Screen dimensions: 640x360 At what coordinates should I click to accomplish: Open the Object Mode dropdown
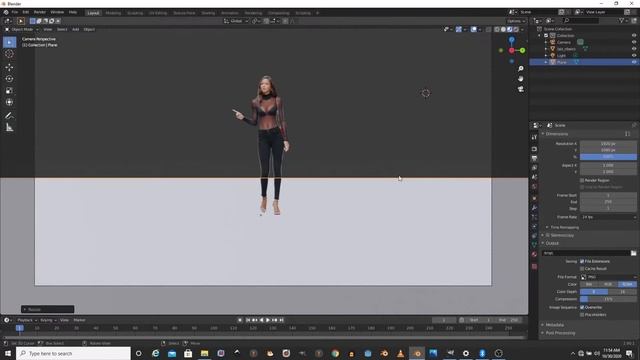coord(22,29)
